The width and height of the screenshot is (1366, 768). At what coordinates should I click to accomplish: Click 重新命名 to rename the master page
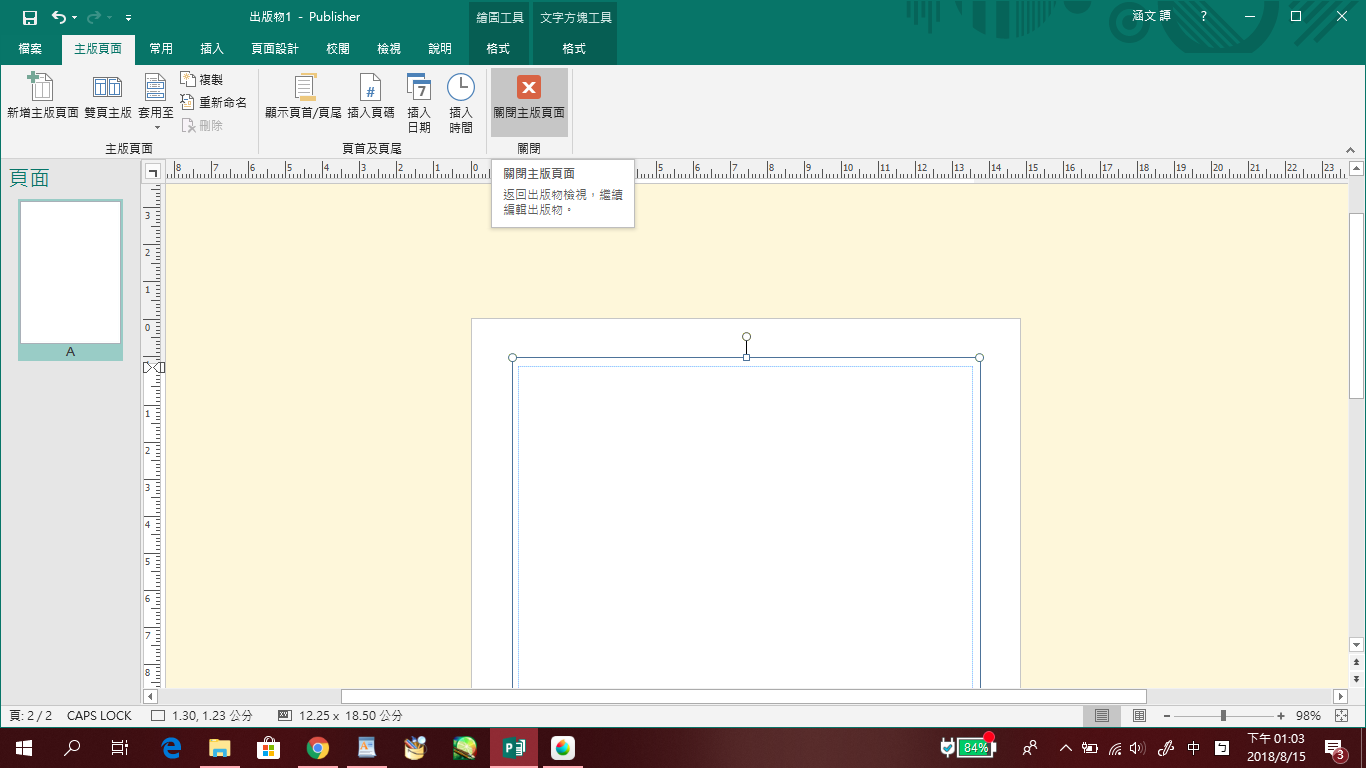tap(213, 102)
